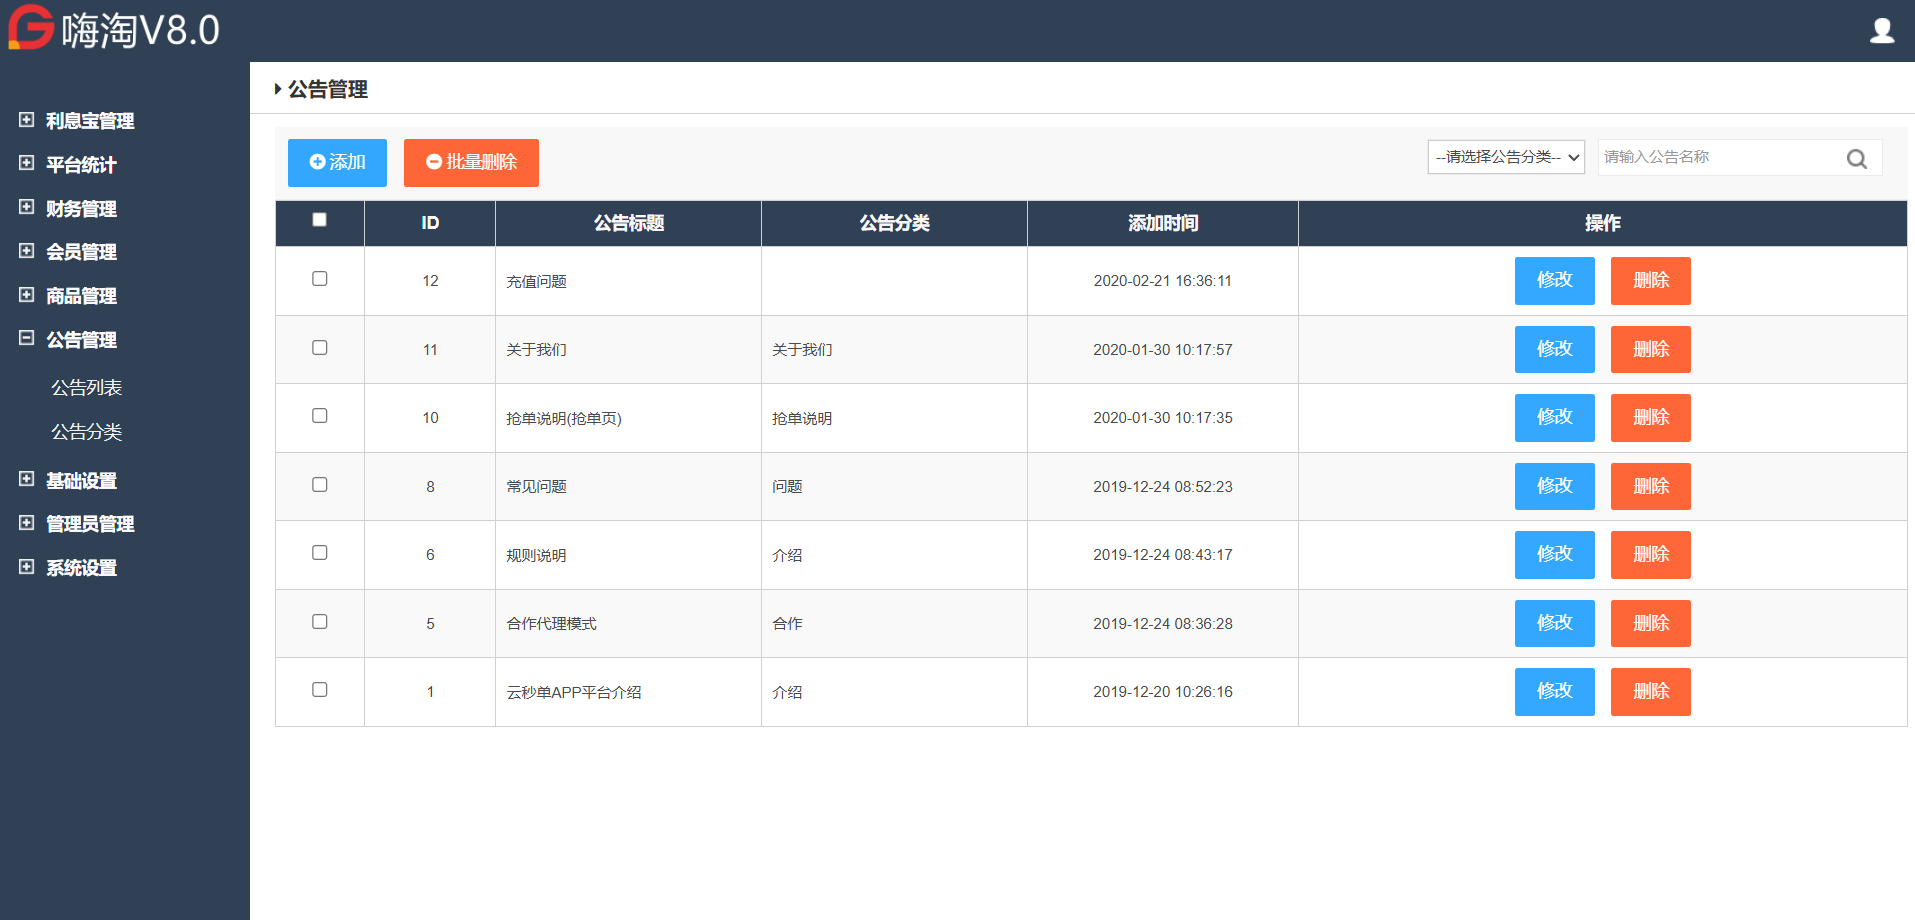1915x920 pixels.
Task: Toggle the select-all checkbox in table header
Action: (320, 220)
